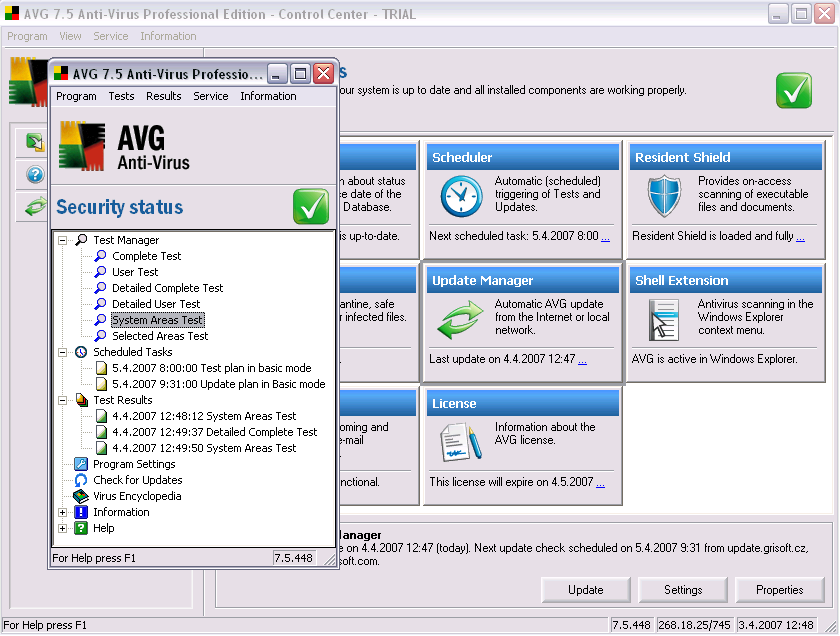This screenshot has width=840, height=636.
Task: Click Check for Updates icon
Action: pos(81,480)
